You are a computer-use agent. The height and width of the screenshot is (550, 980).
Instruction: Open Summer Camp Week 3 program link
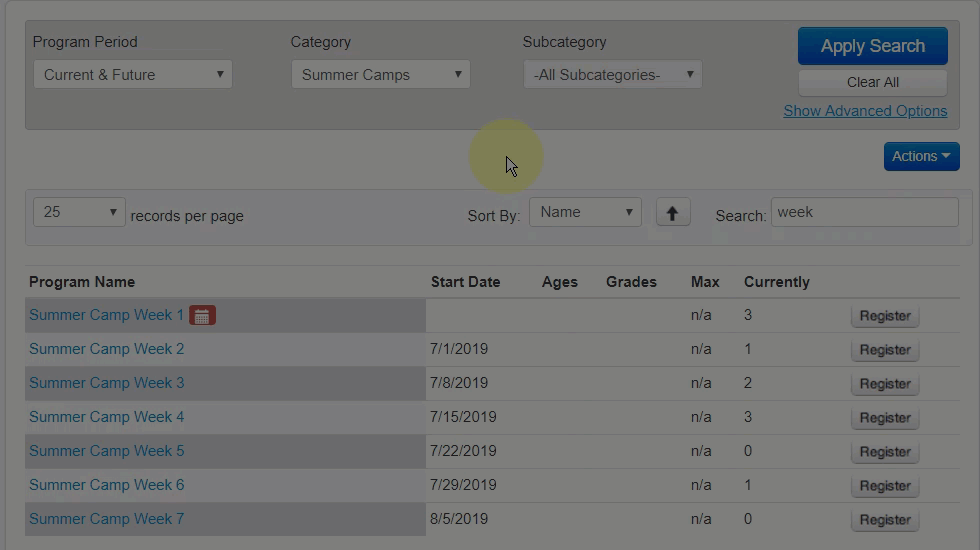pos(106,383)
